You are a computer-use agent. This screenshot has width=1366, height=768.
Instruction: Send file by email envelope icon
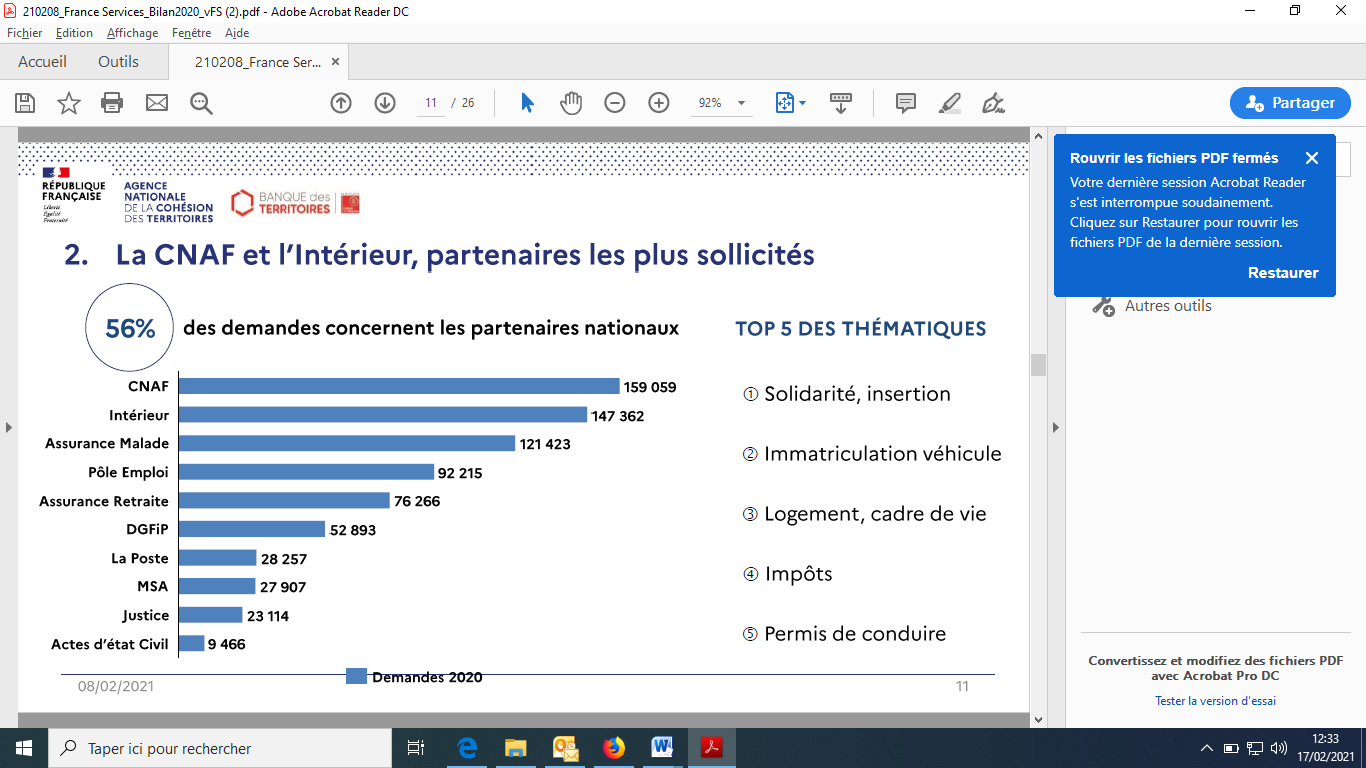coord(157,103)
